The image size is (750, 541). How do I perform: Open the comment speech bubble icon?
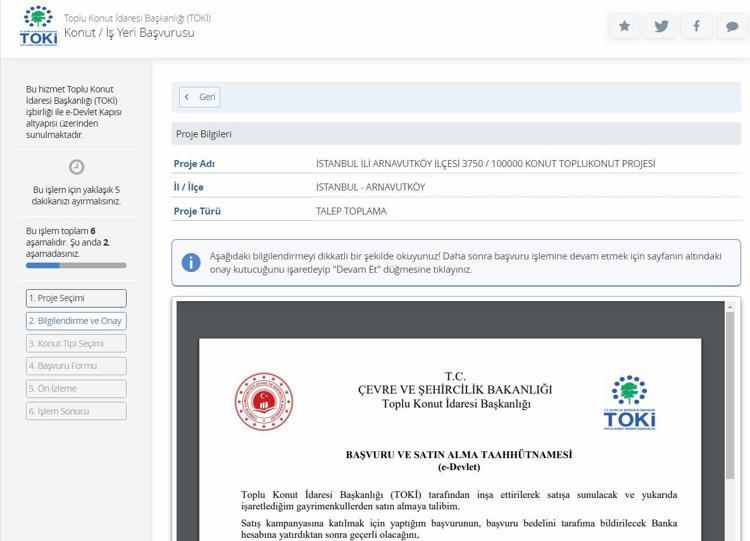(732, 27)
